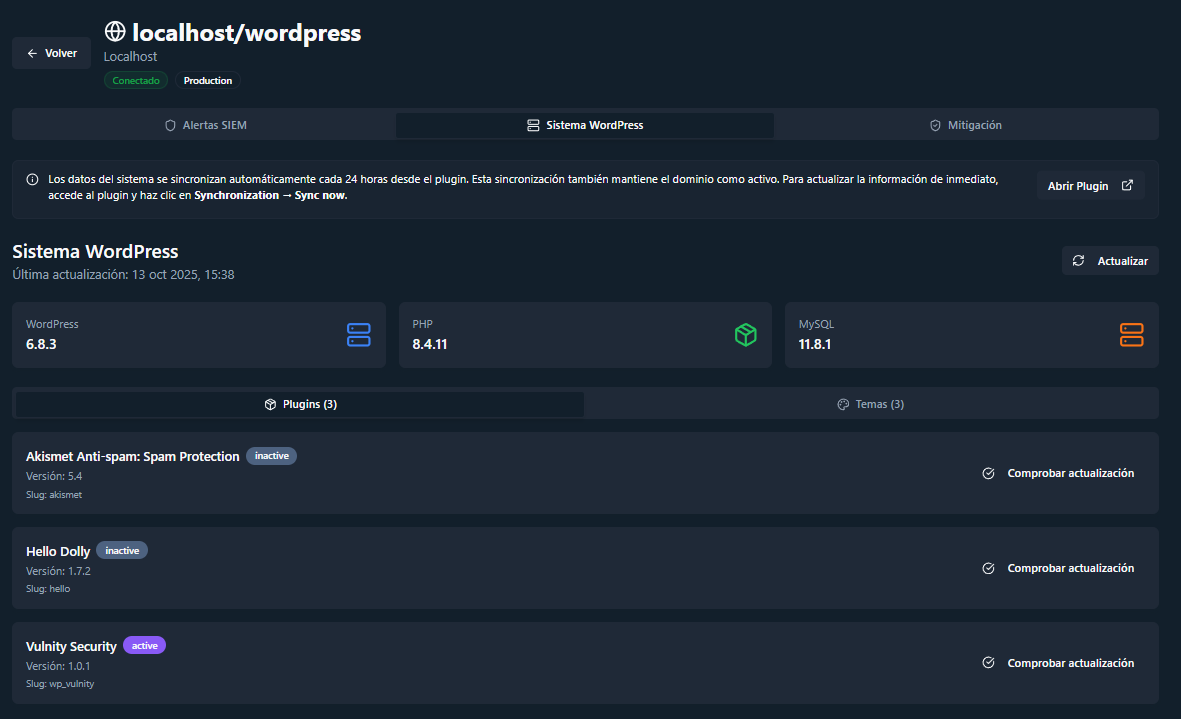Click the refresh icon in Actualizar button

1079,260
